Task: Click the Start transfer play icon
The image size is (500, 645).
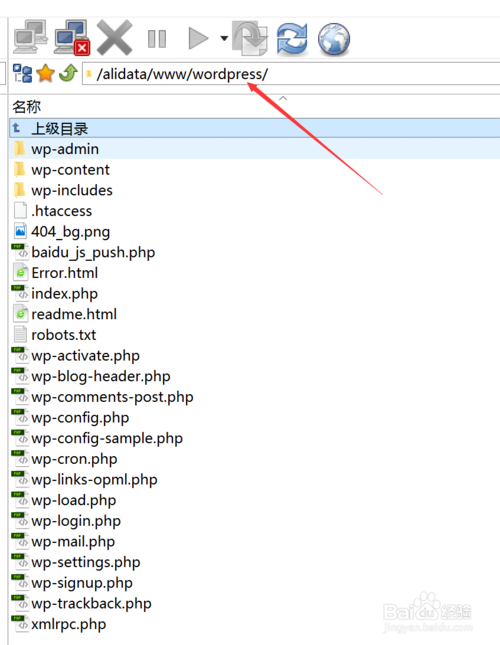Action: (198, 38)
